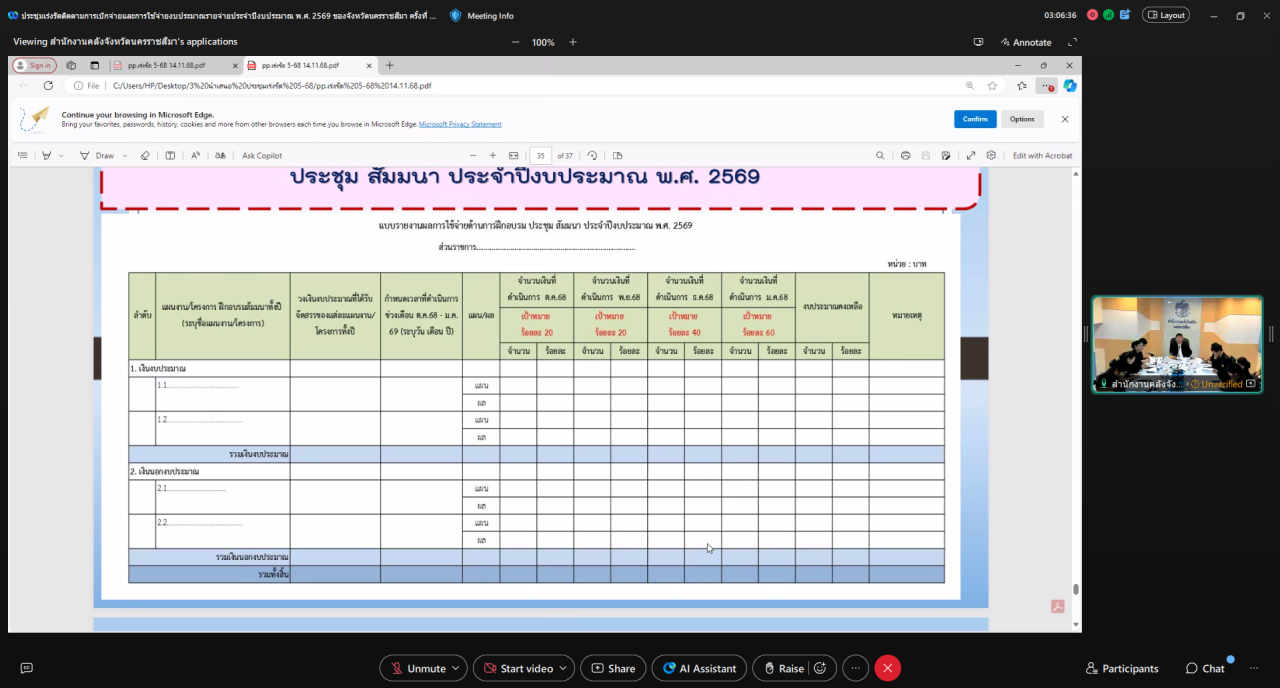Open the table of contents panel
This screenshot has width=1280, height=688.
coord(22,155)
